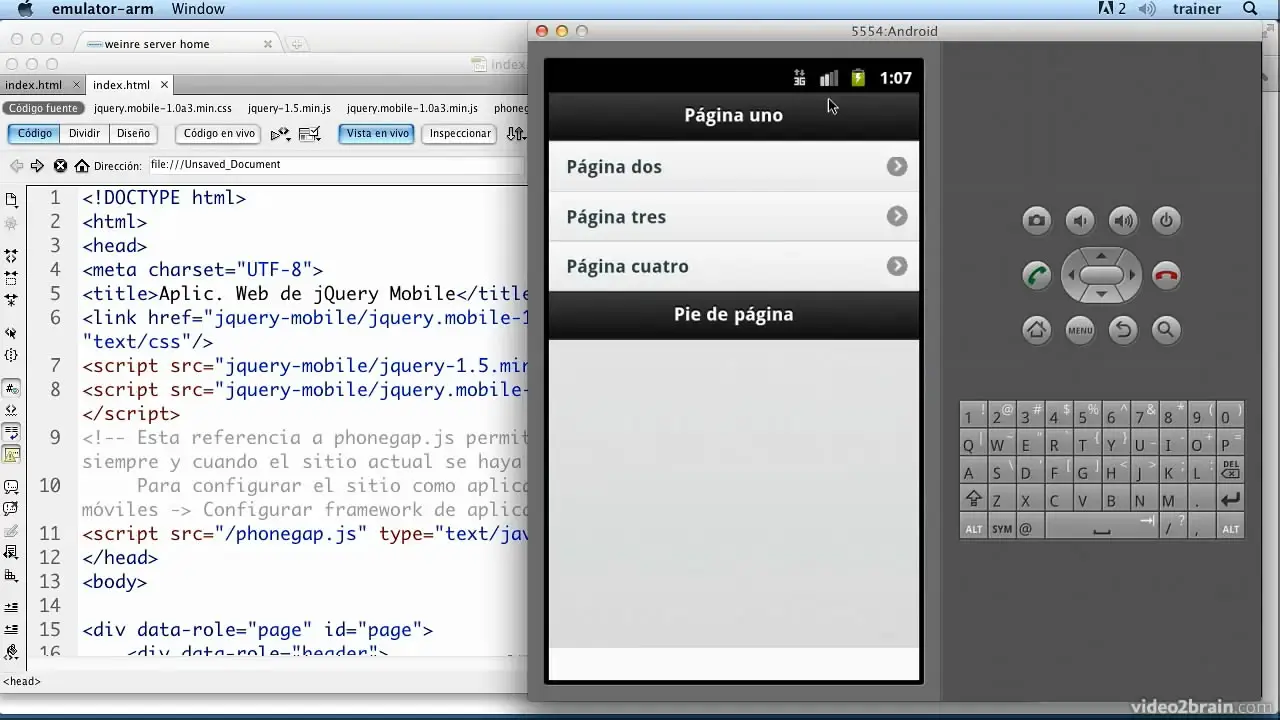Click the Dirección address field
1280x720 pixels.
click(337, 165)
